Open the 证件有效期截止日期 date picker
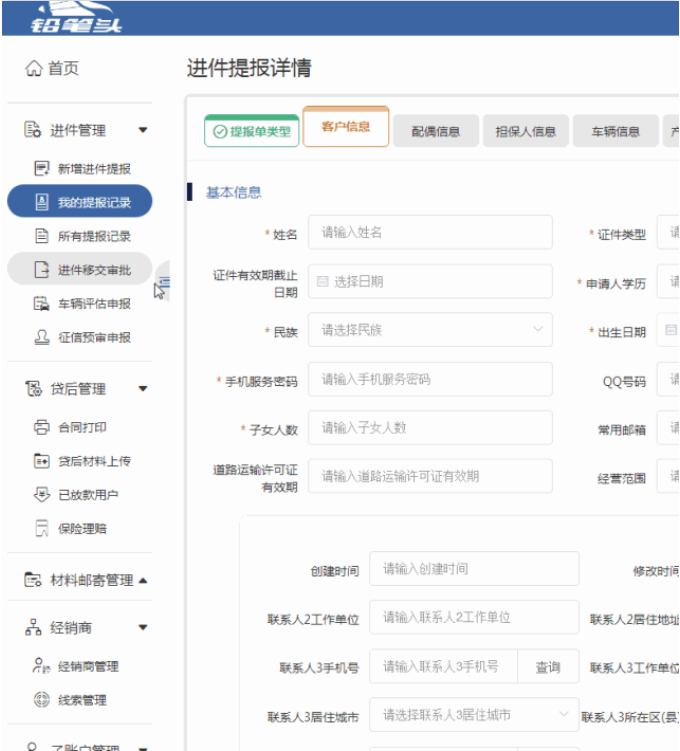The height and width of the screenshot is (751, 680). [x=430, y=282]
